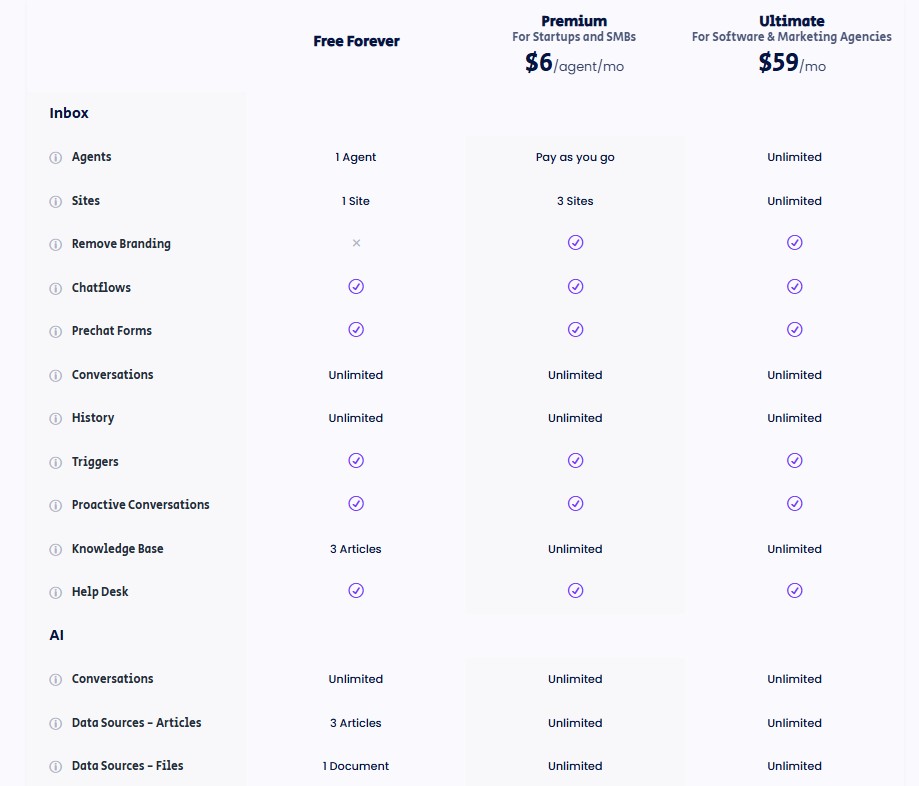
Task: Click the info icon beside Agents
Action: point(56,158)
